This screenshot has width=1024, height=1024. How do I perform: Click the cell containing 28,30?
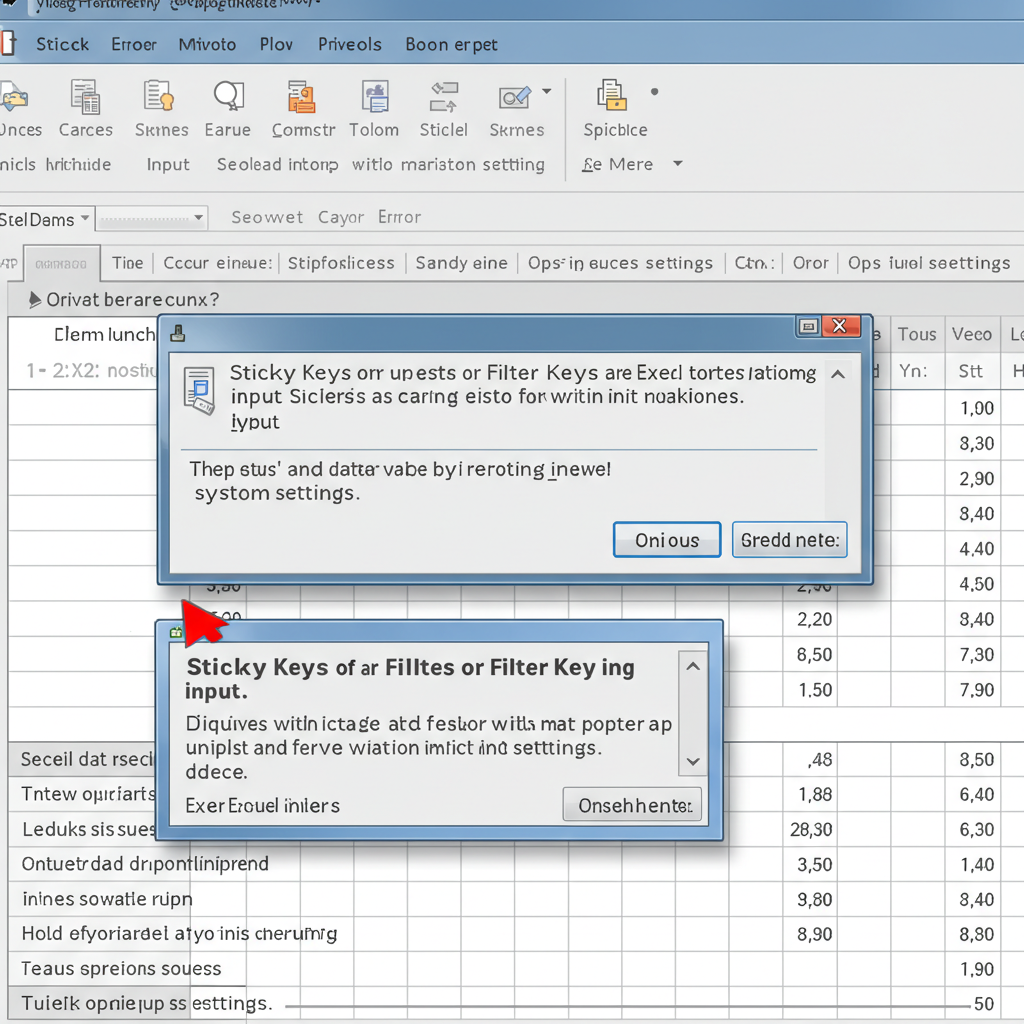pos(810,829)
